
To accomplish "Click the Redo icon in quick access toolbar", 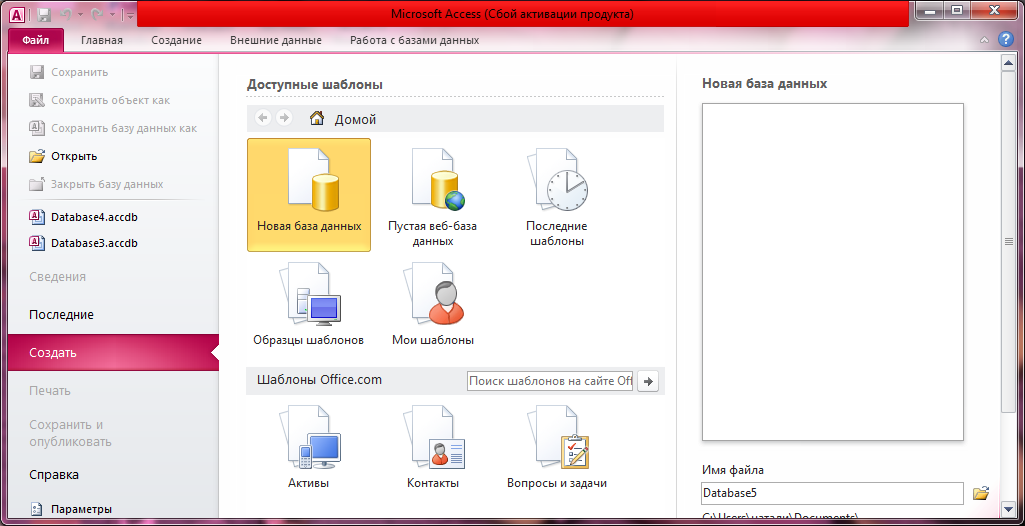I will (95, 14).
